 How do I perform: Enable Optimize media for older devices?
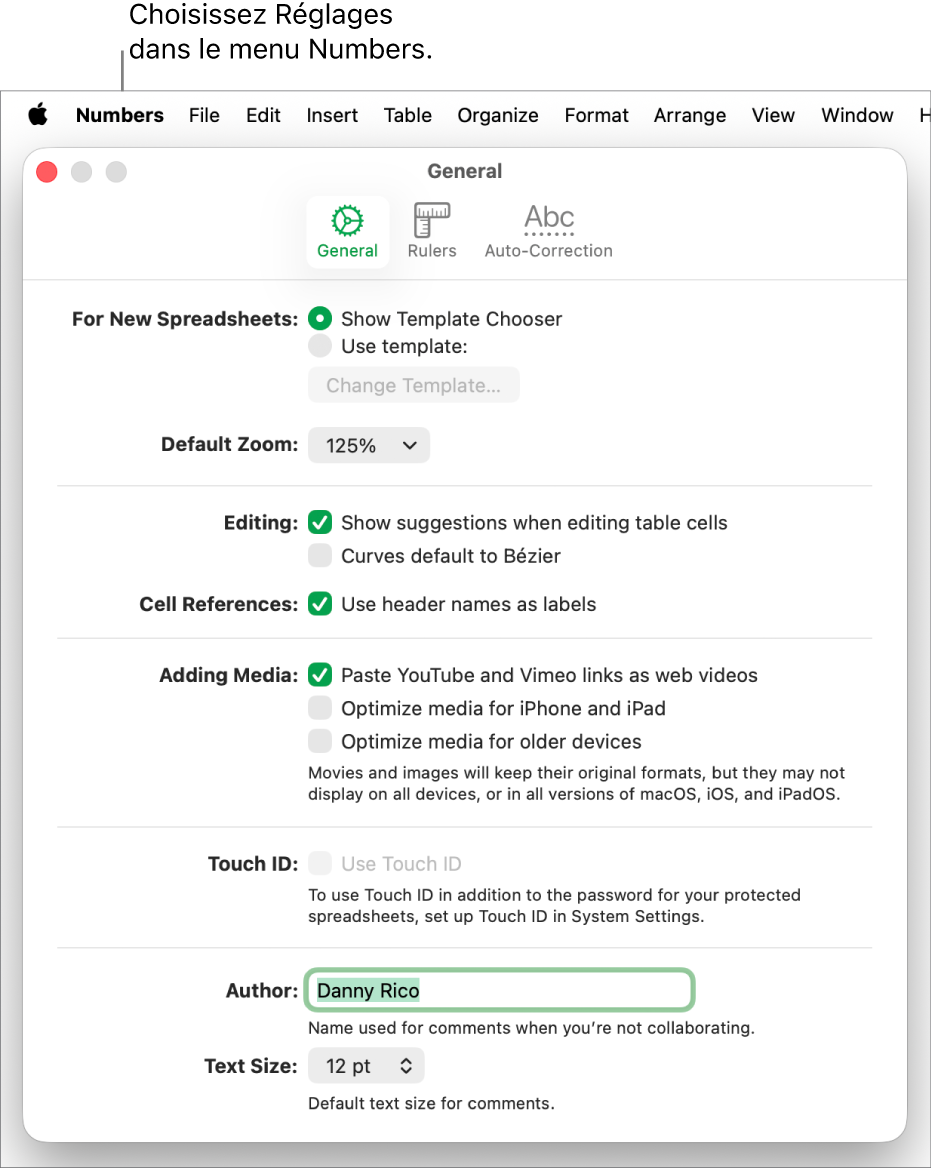click(x=320, y=741)
